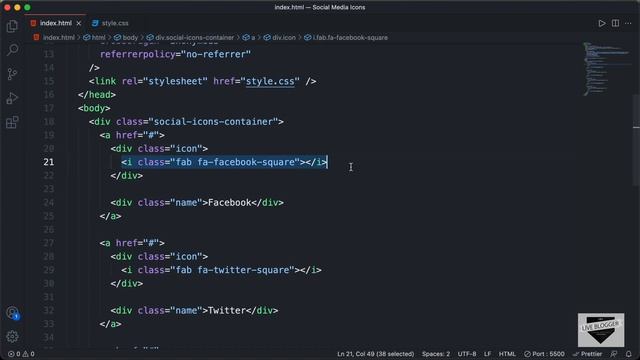Click the vertical editor scrollbar
The height and width of the screenshot is (360, 640).
(x=636, y=140)
